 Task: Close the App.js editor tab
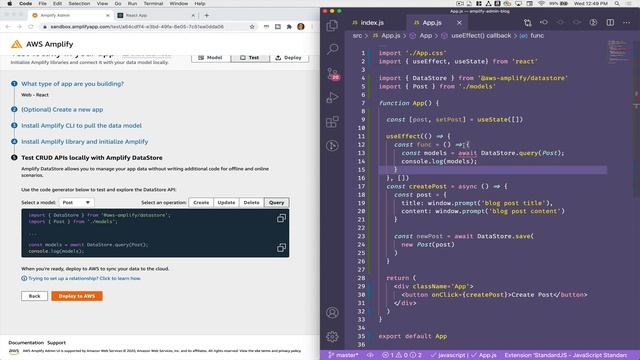[x=459, y=23]
